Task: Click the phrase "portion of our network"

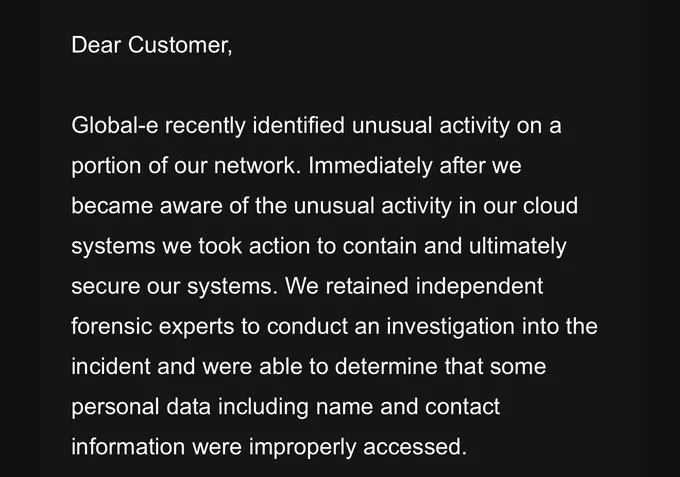Action: click(182, 166)
